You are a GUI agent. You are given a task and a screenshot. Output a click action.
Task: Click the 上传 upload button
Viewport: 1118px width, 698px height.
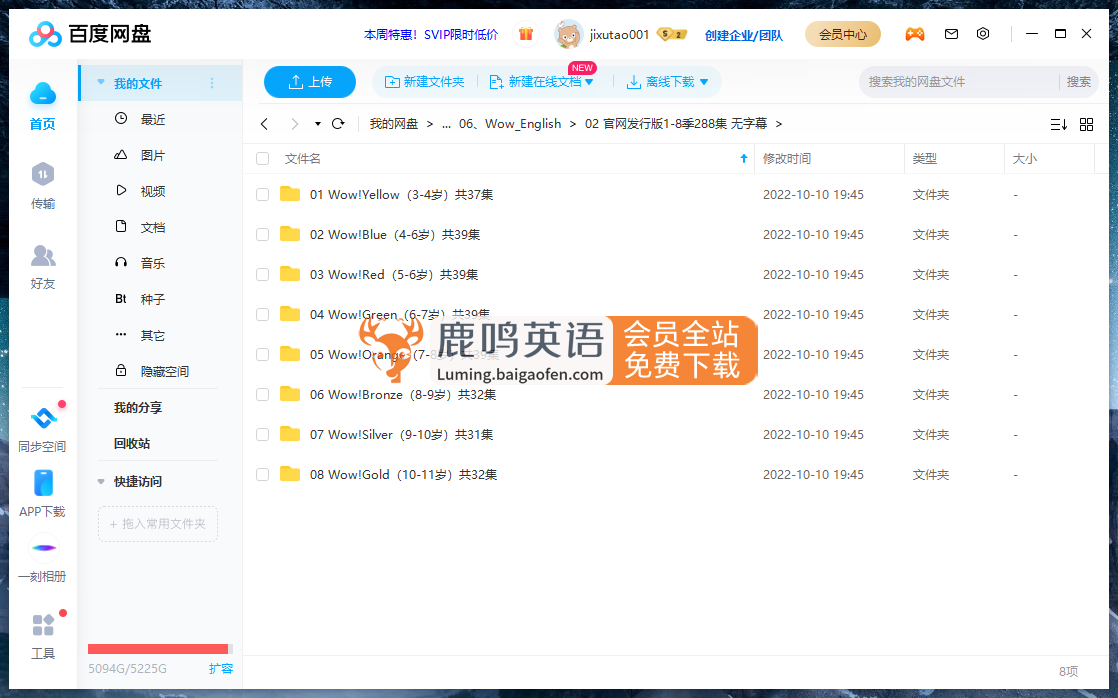(309, 82)
